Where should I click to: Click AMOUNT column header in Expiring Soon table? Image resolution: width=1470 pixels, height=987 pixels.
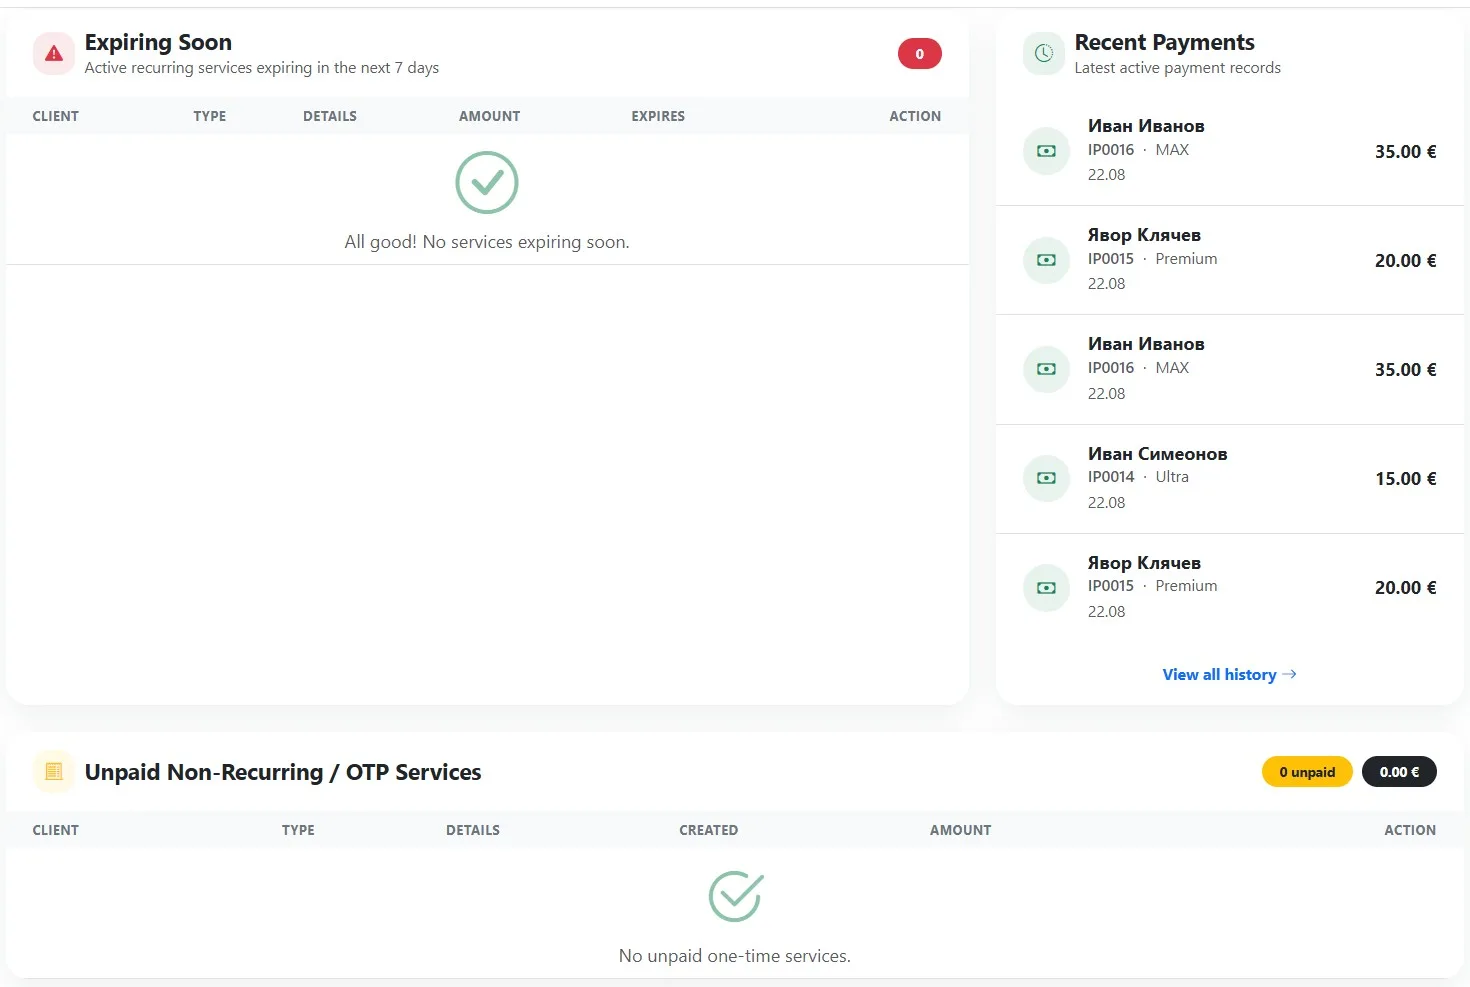point(489,116)
